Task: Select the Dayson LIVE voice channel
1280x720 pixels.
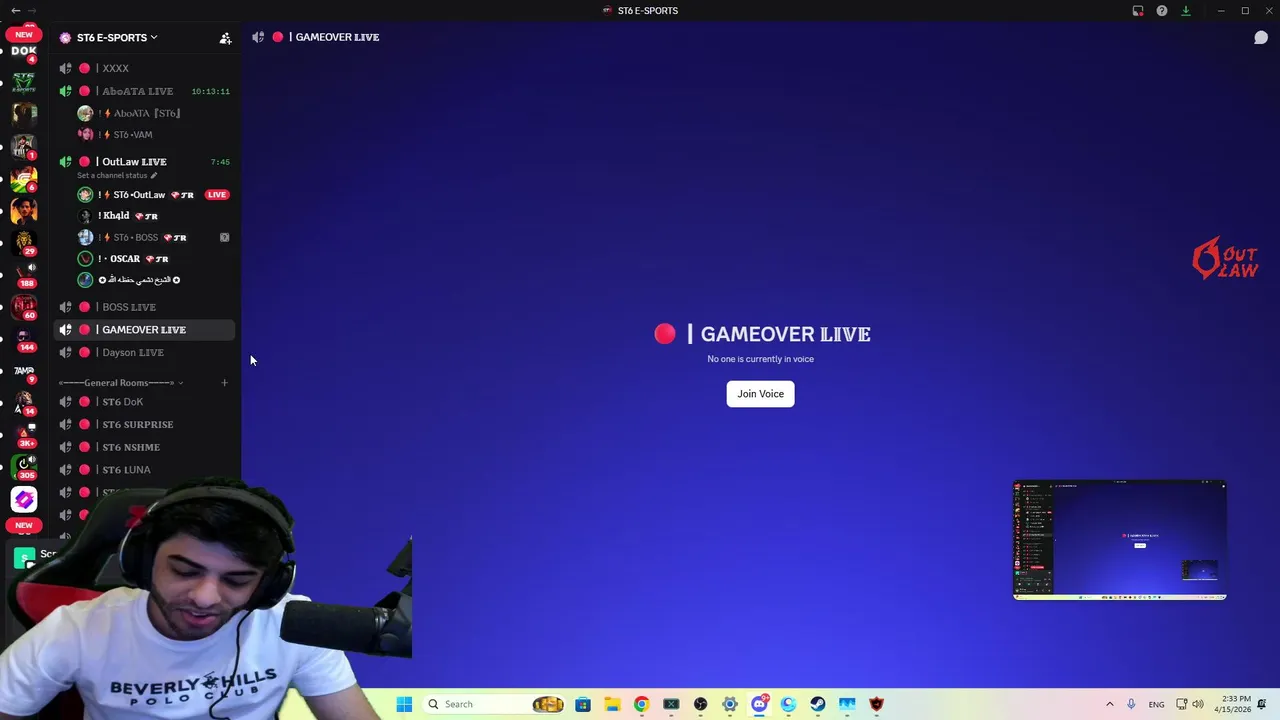Action: [x=144, y=353]
